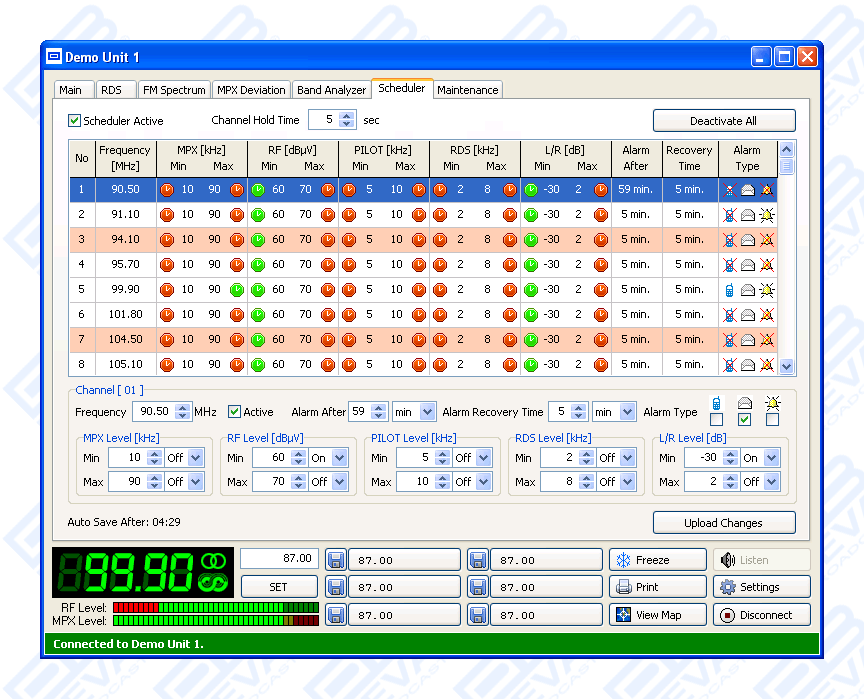This screenshot has width=864, height=699.
Task: Click the Upload Changes button
Action: pos(723,523)
